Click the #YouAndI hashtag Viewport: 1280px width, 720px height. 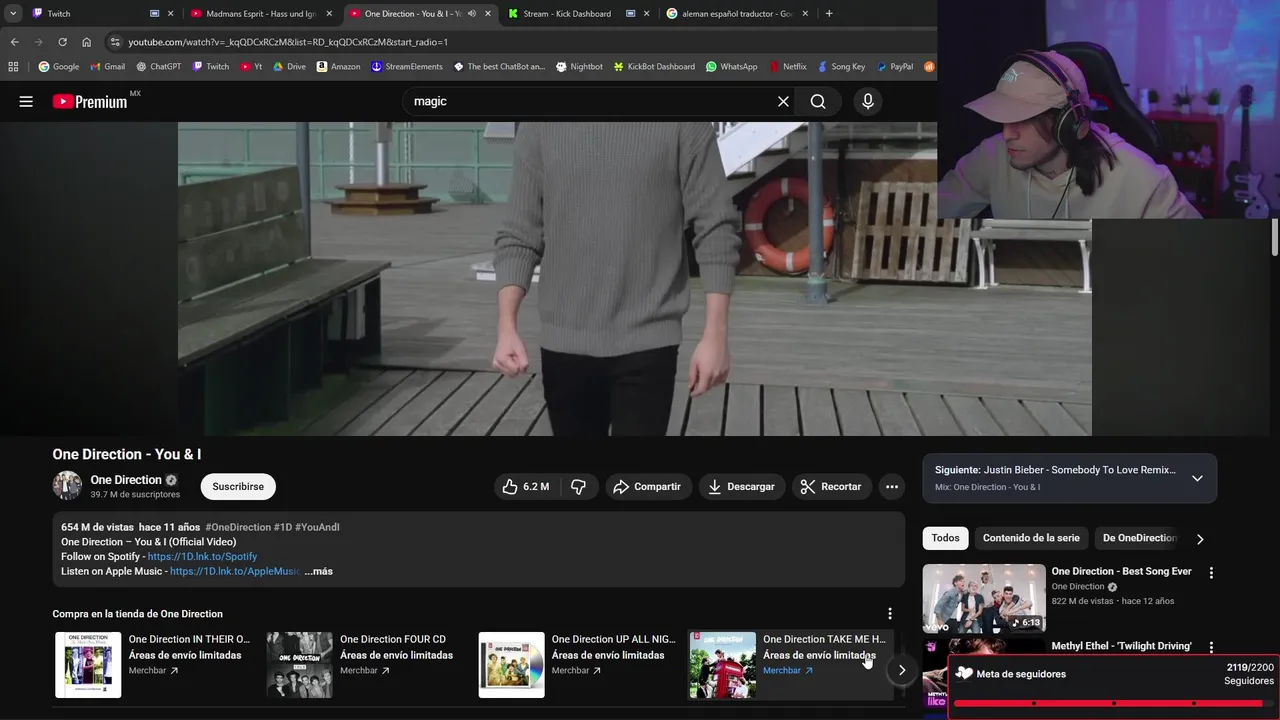[x=317, y=527]
